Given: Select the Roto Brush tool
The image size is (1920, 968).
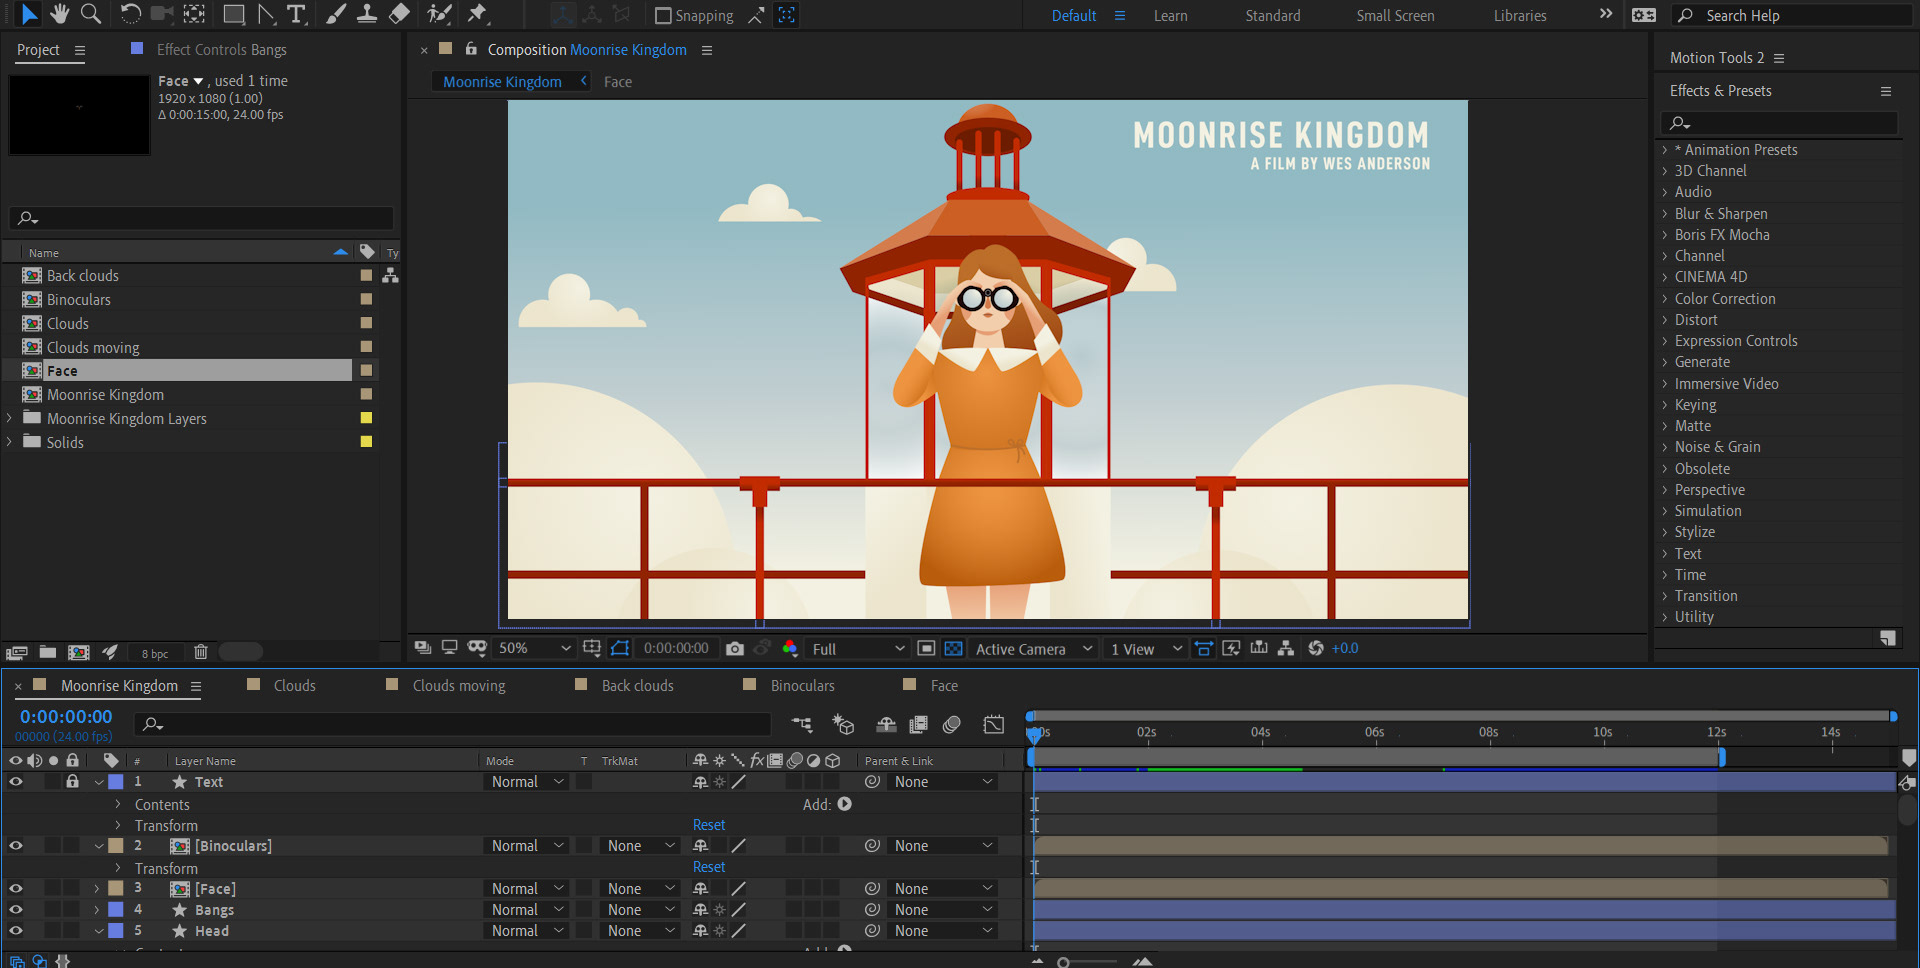Looking at the screenshot, I should pos(439,14).
